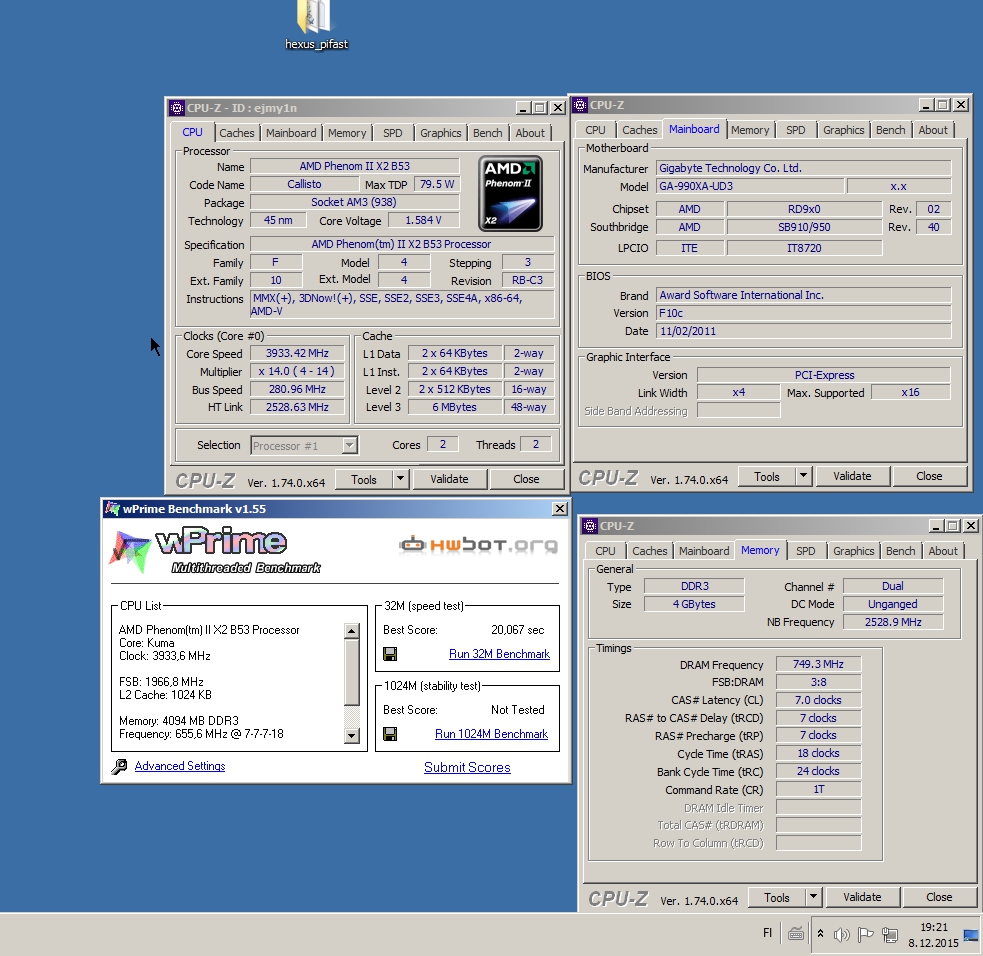This screenshot has width=983, height=956.
Task: Click the Code Name Callisto field
Action: (304, 184)
